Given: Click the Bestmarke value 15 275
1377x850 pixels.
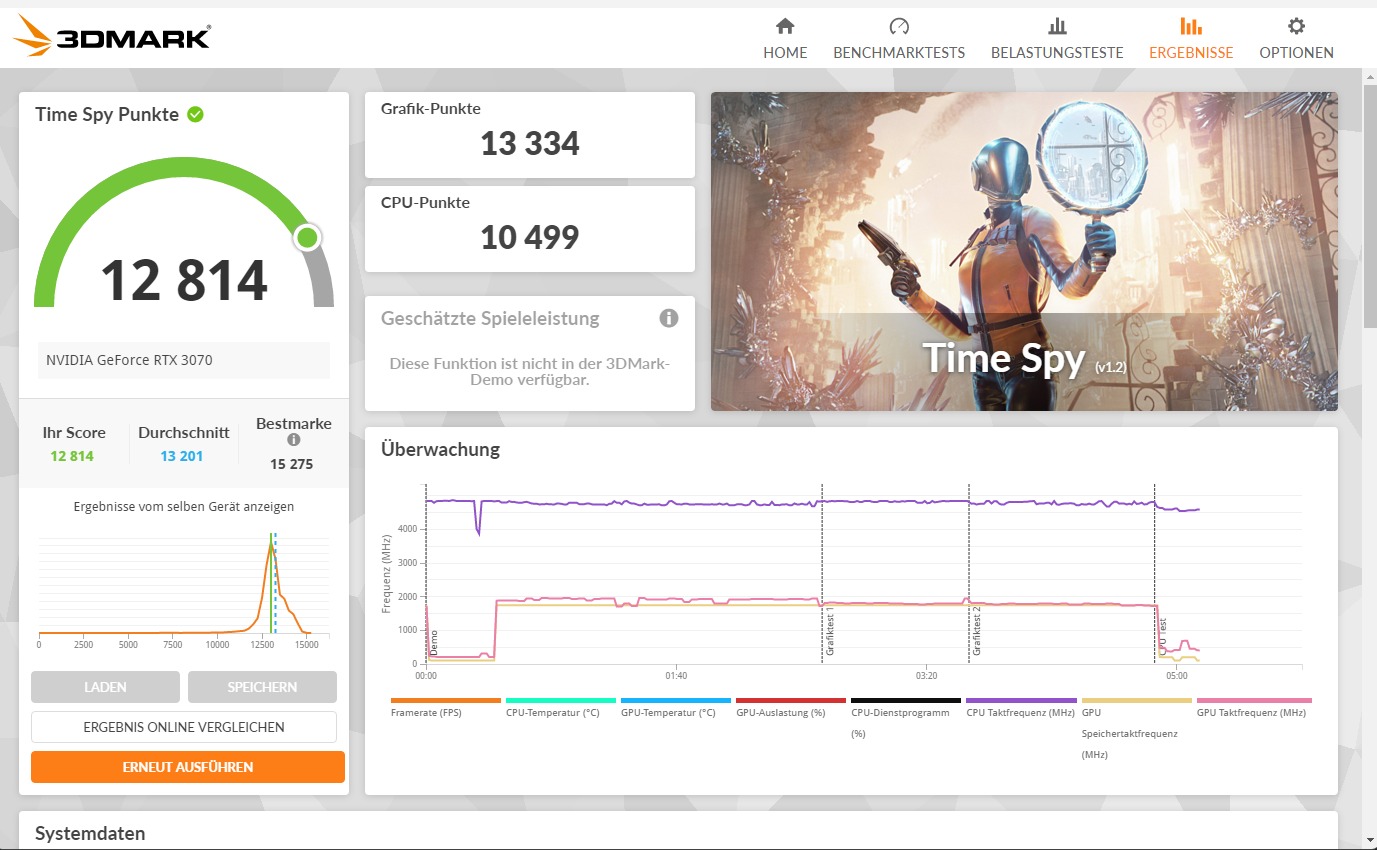Looking at the screenshot, I should 292,464.
